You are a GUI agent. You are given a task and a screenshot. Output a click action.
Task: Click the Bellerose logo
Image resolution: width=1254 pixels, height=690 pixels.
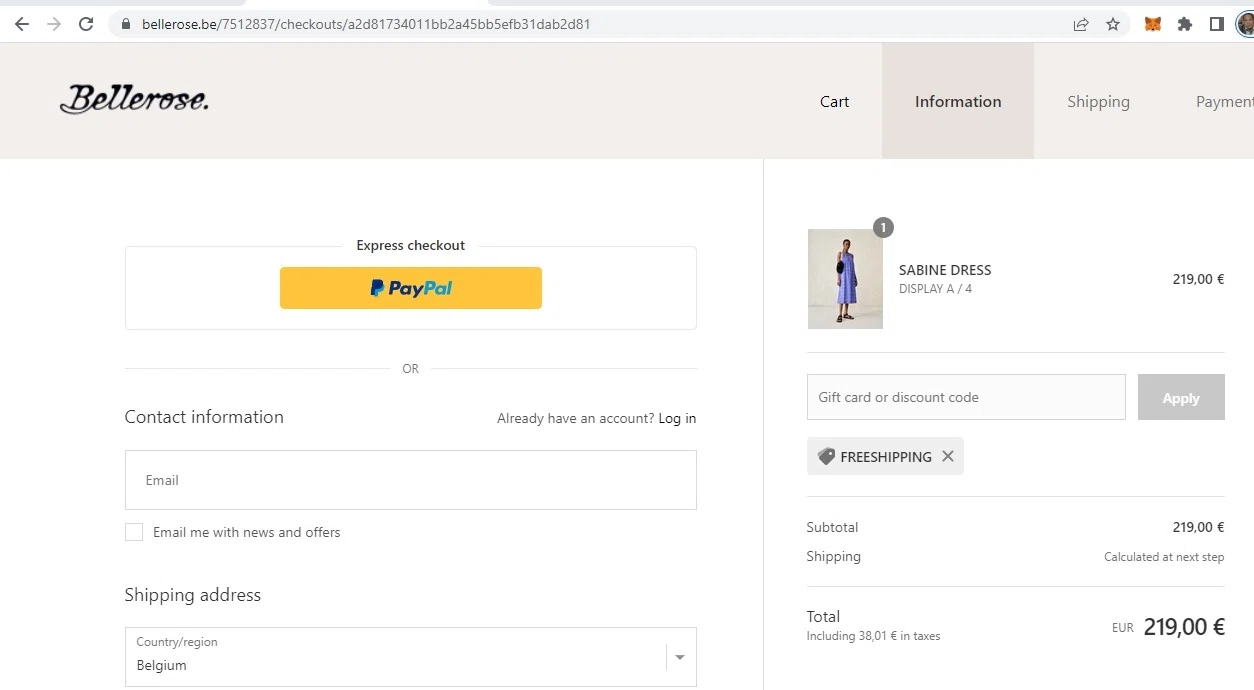pos(134,99)
